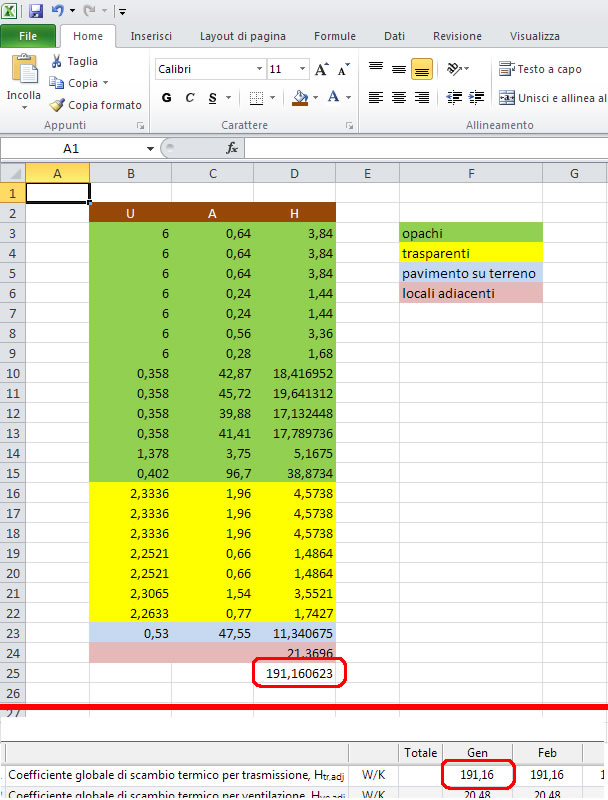This screenshot has height=800, width=608.
Task: Open Appunti clipboard dialog launcher
Action: click(140, 126)
